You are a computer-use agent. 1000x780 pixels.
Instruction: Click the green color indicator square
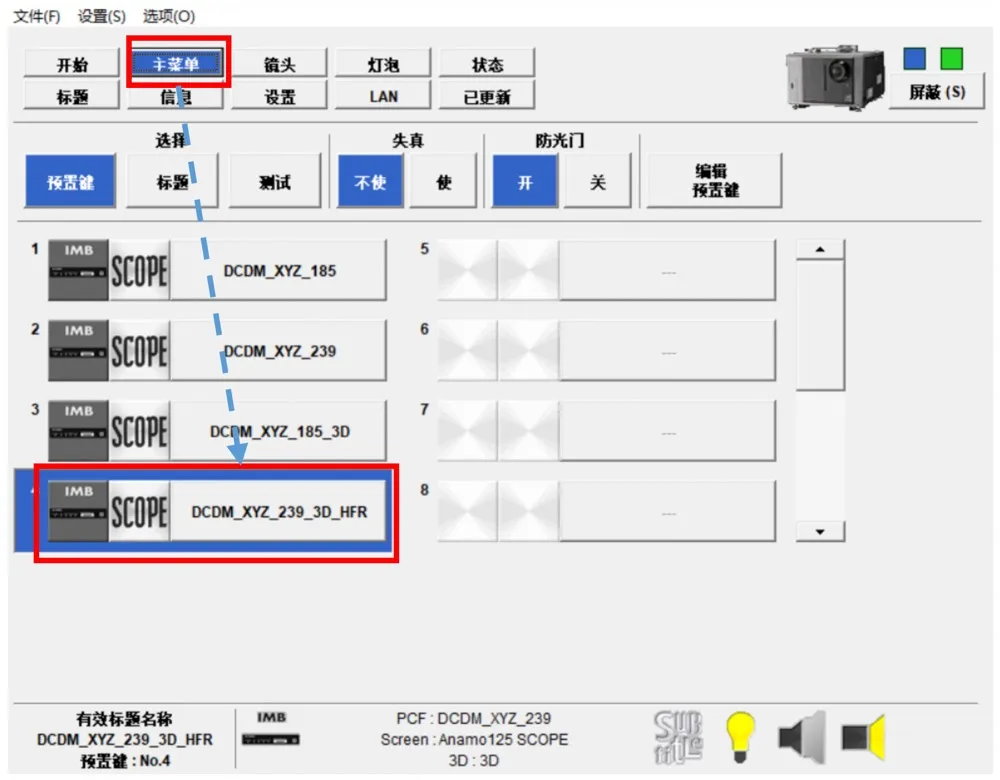(x=951, y=59)
